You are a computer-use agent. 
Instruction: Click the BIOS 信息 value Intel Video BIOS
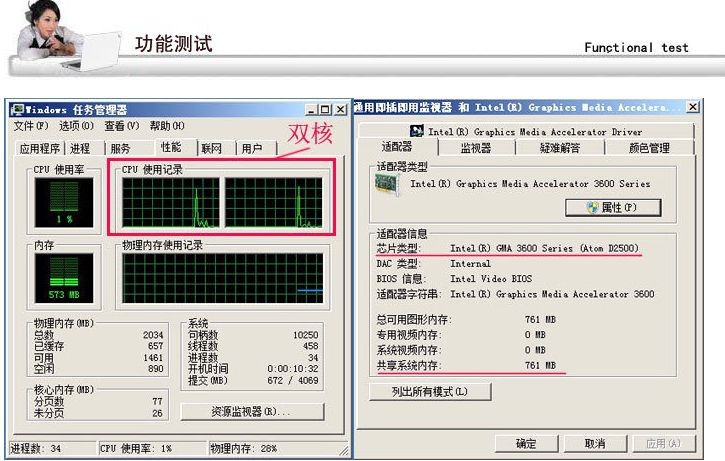[x=491, y=279]
